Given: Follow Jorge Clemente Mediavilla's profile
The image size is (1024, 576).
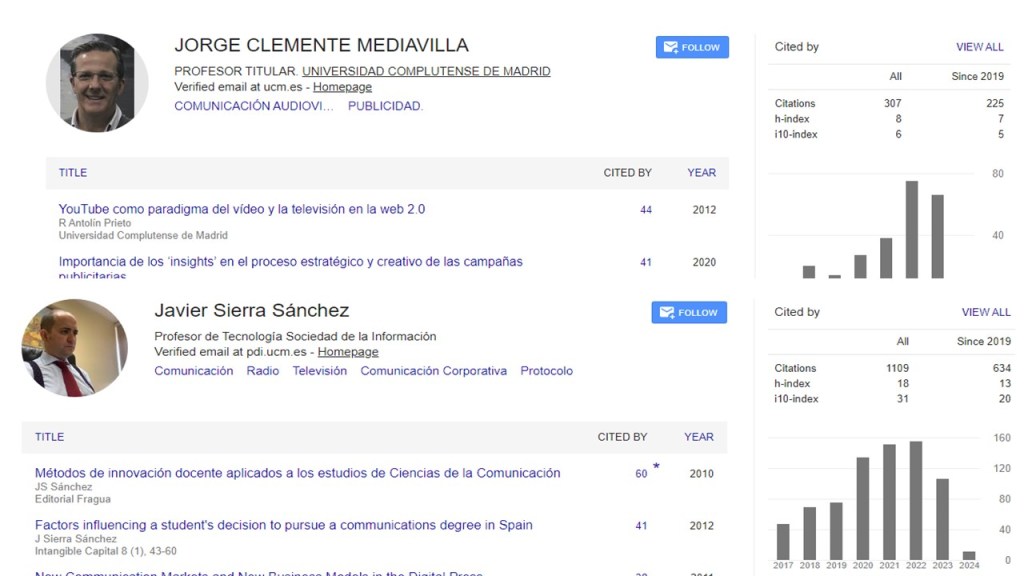Looking at the screenshot, I should (692, 47).
